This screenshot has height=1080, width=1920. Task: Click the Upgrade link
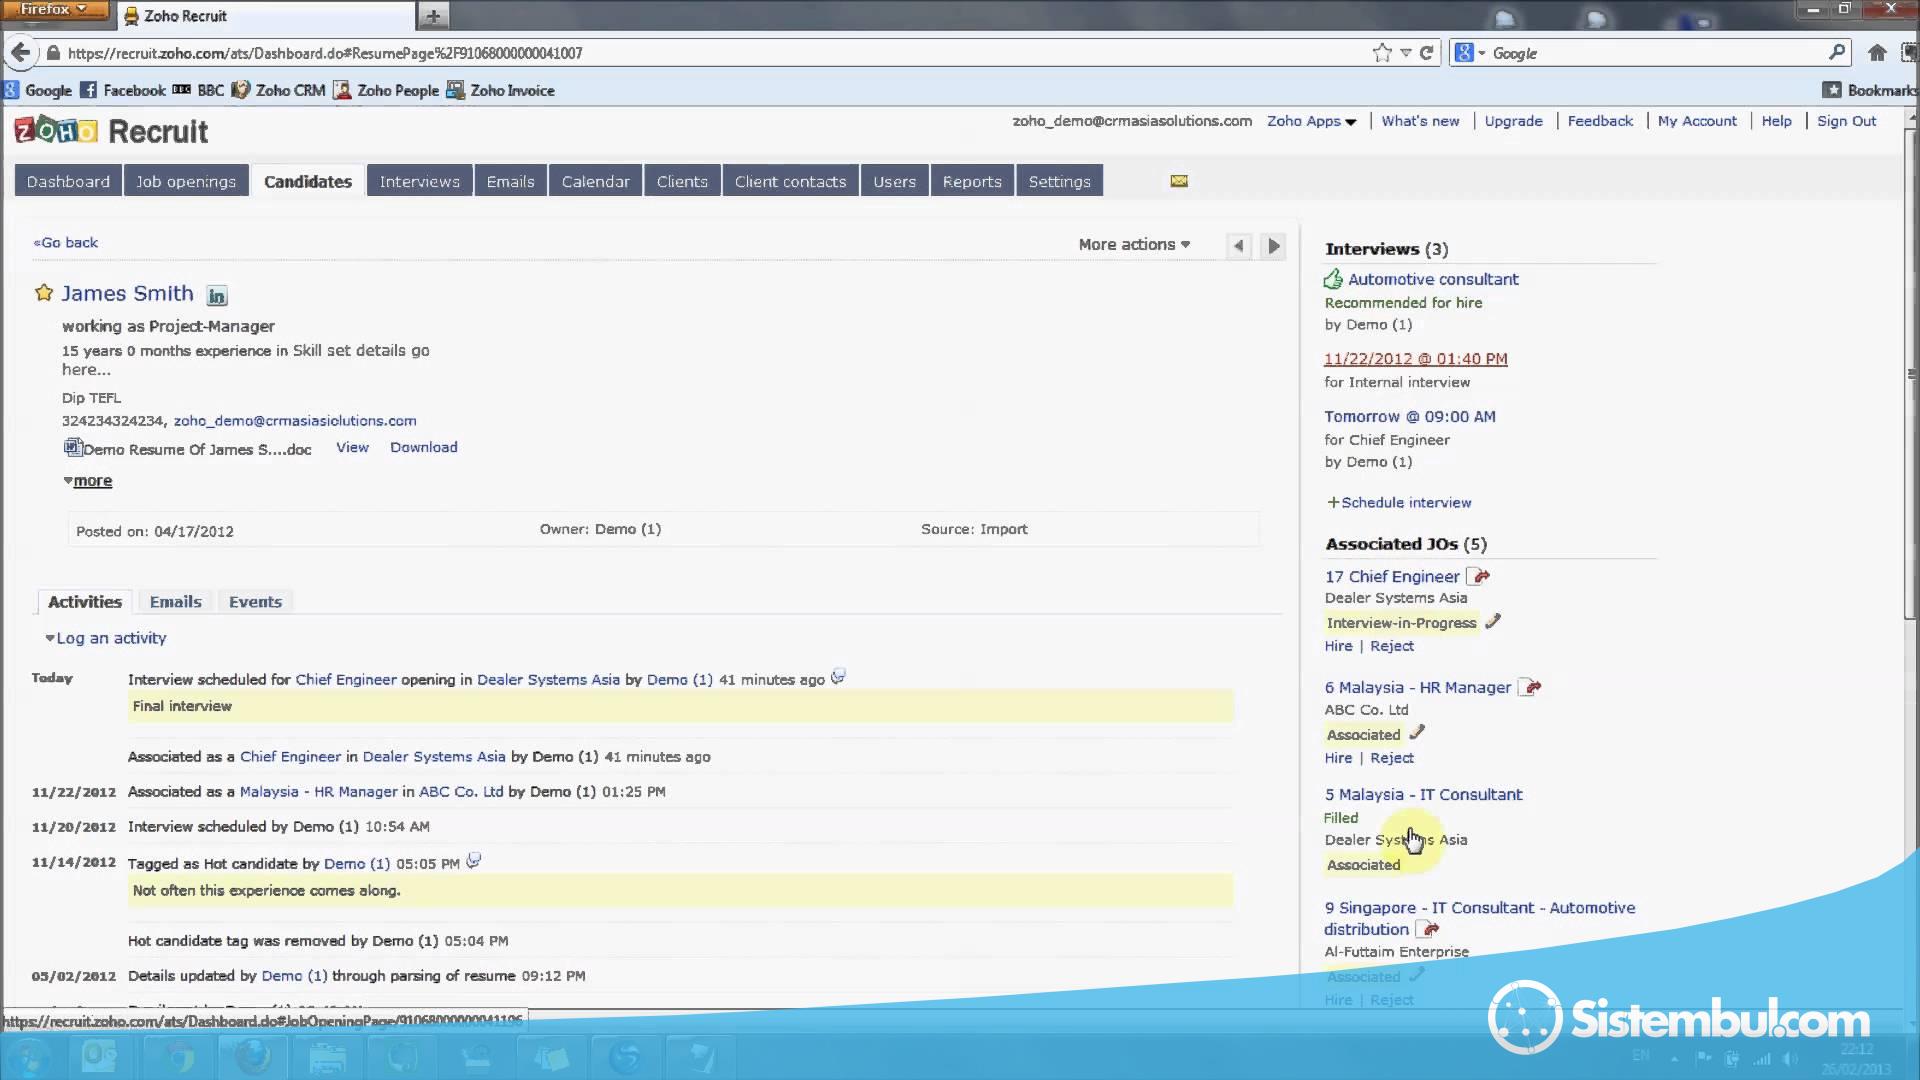click(x=1513, y=121)
